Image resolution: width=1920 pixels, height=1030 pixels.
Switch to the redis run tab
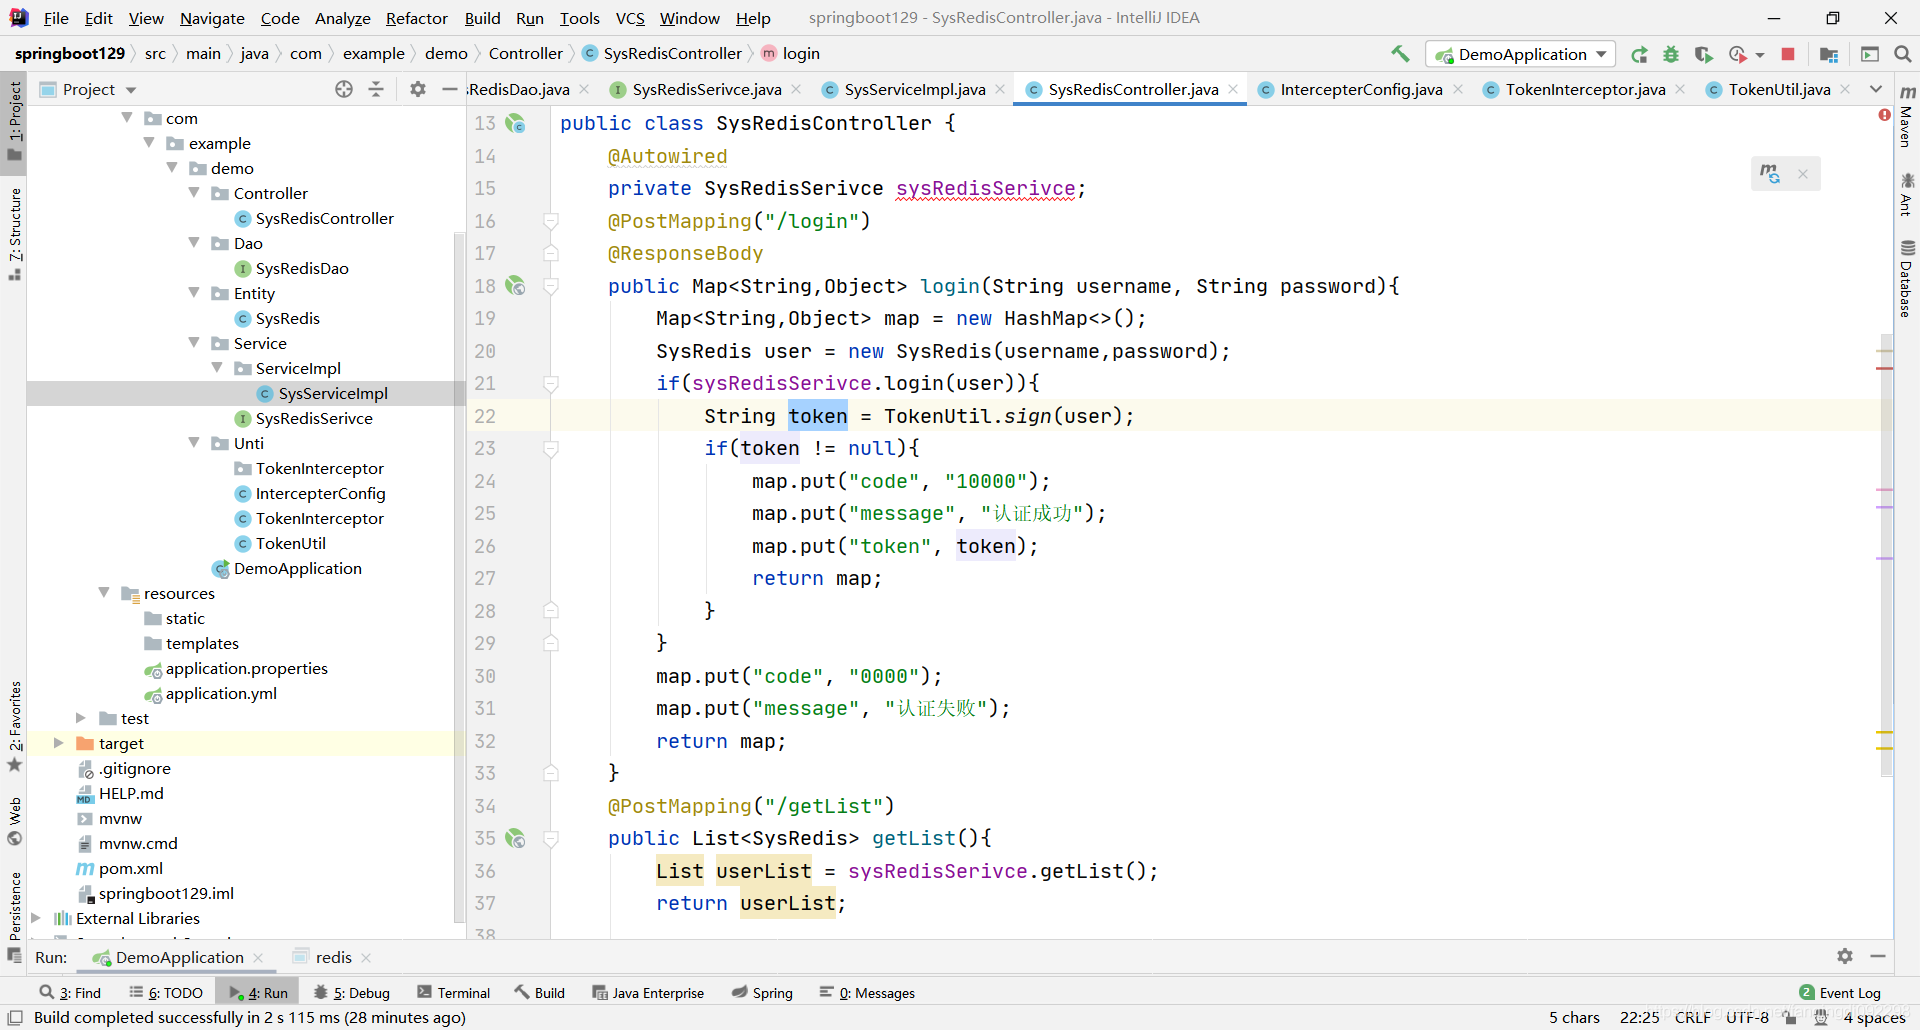(333, 957)
